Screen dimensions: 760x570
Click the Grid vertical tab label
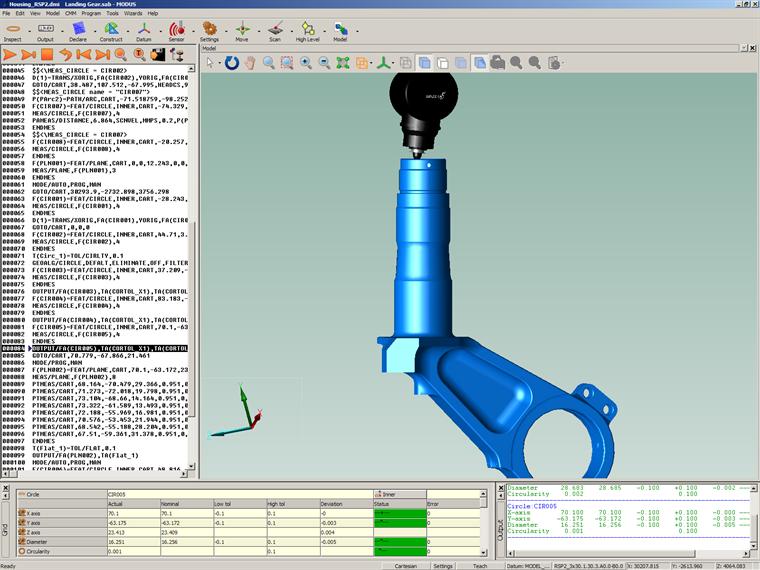[x=5, y=530]
